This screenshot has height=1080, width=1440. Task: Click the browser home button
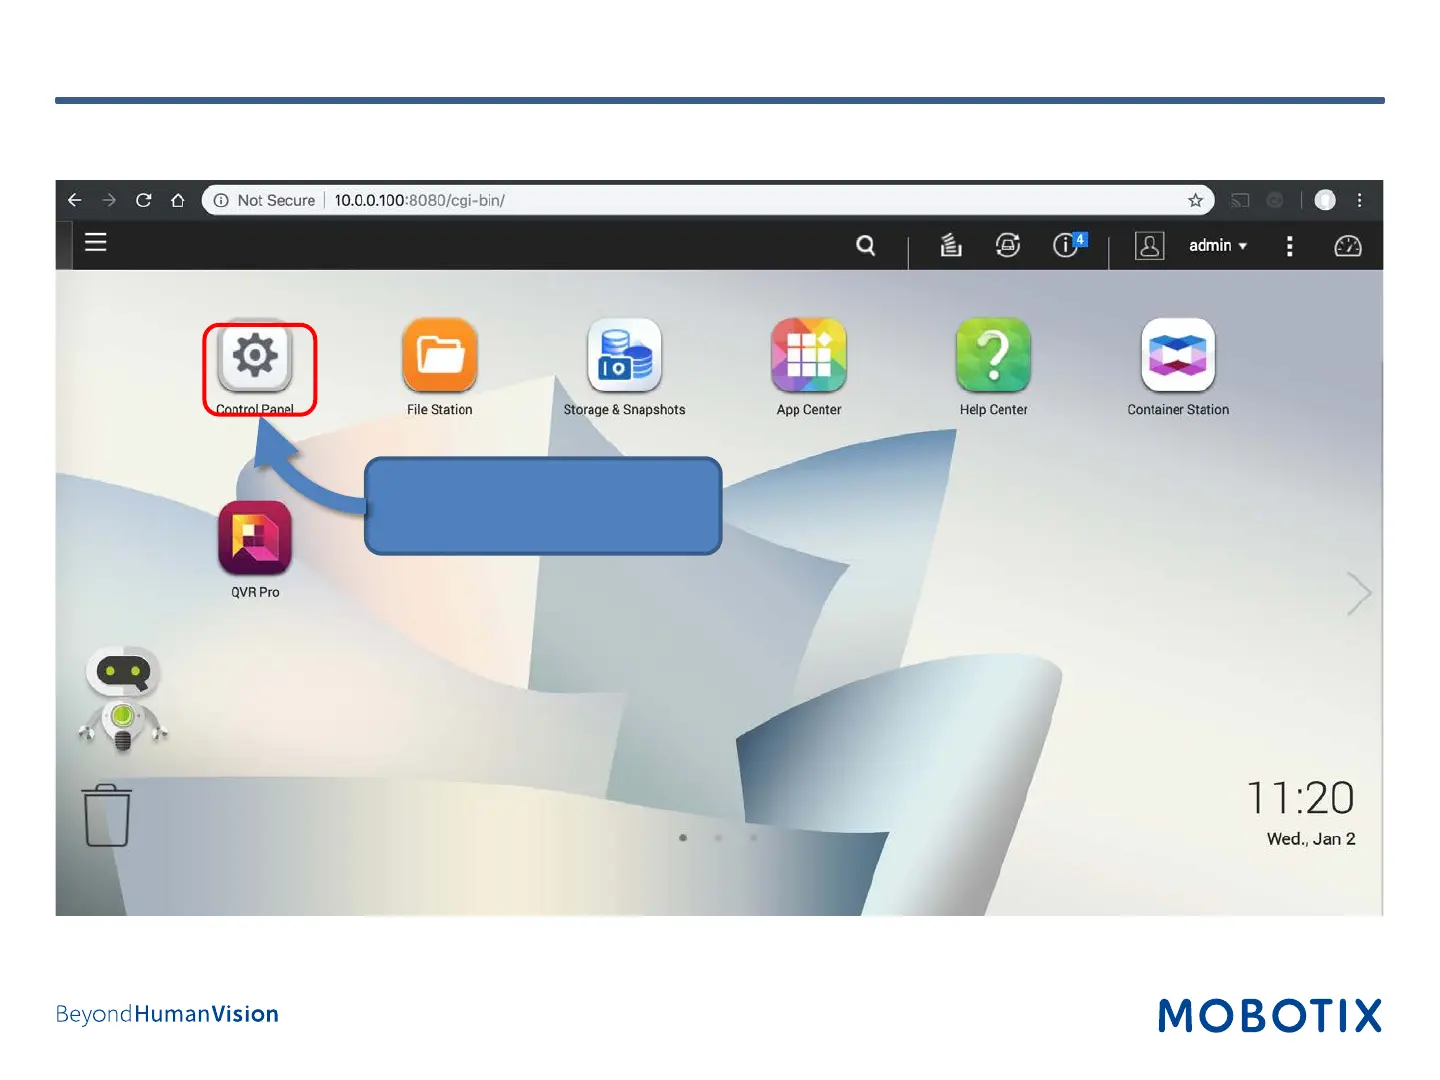(x=178, y=200)
